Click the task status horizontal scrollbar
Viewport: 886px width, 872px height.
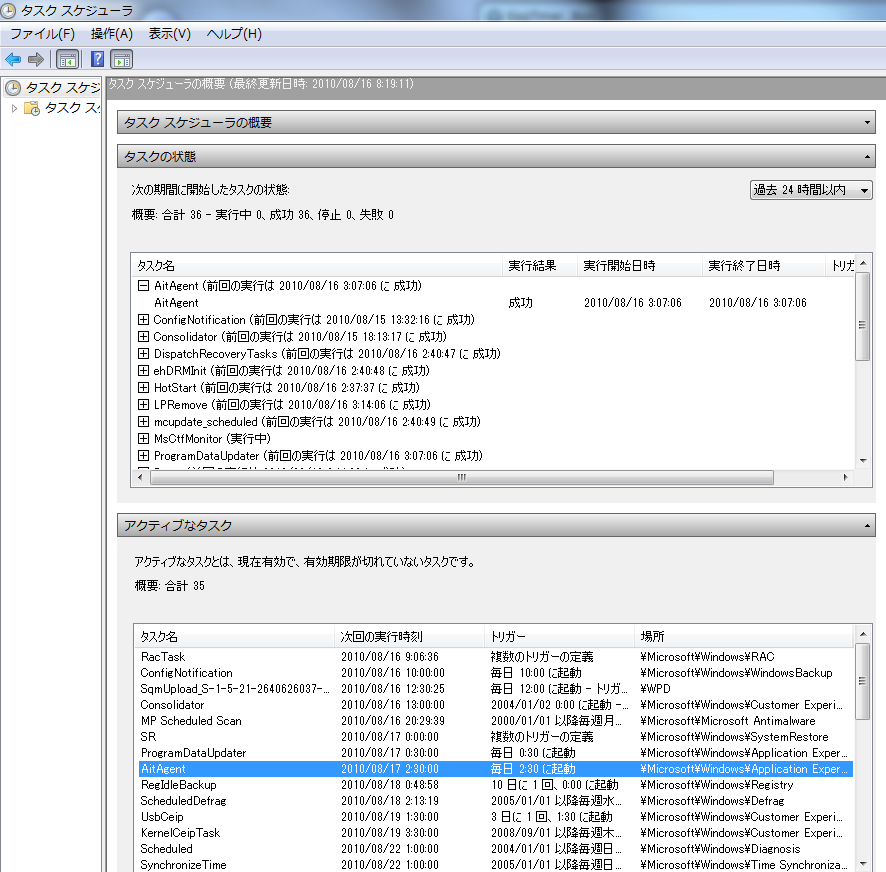coord(460,478)
